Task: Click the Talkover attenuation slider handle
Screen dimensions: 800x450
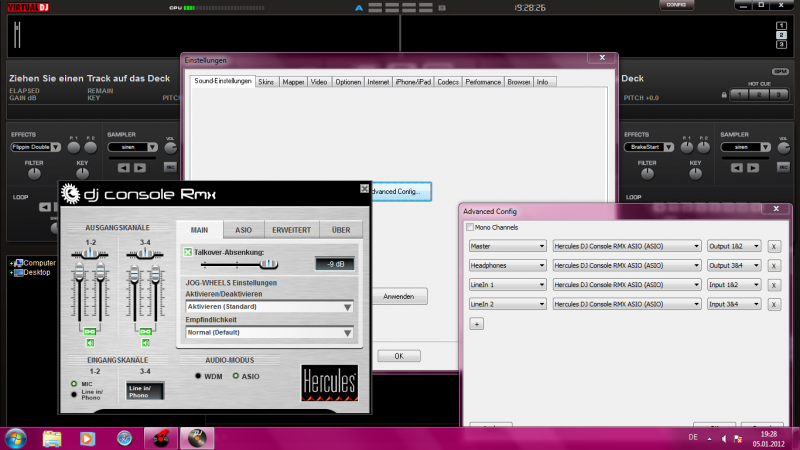Action: click(268, 264)
